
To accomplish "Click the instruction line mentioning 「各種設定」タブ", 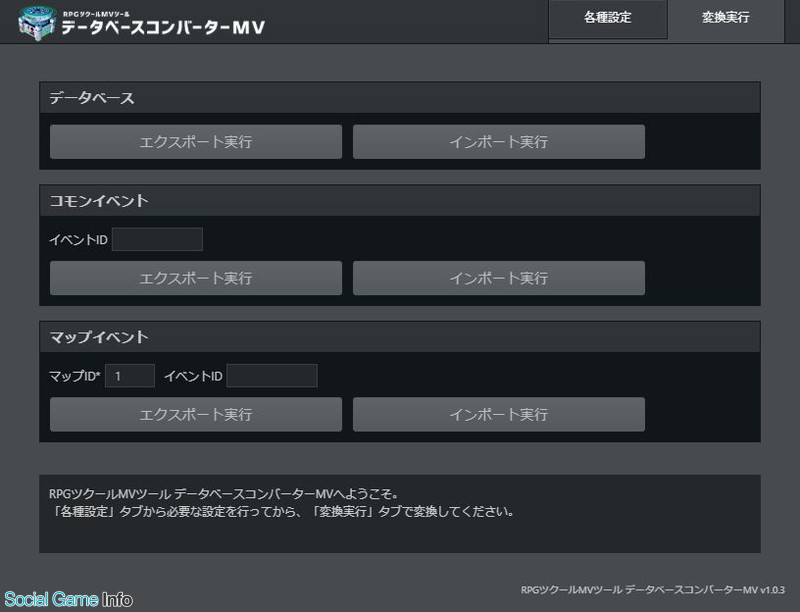I will coord(282,511).
